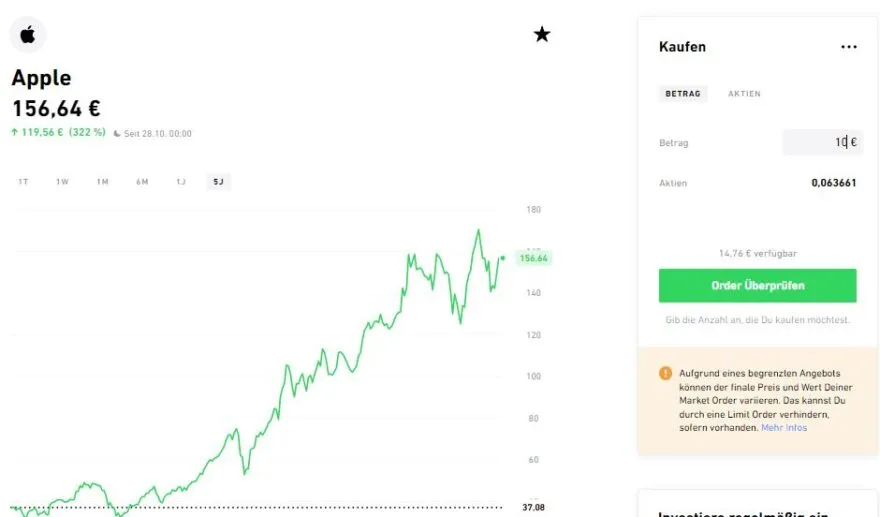Select the 1M time range
Image resolution: width=880 pixels, height=517 pixels.
[x=102, y=182]
